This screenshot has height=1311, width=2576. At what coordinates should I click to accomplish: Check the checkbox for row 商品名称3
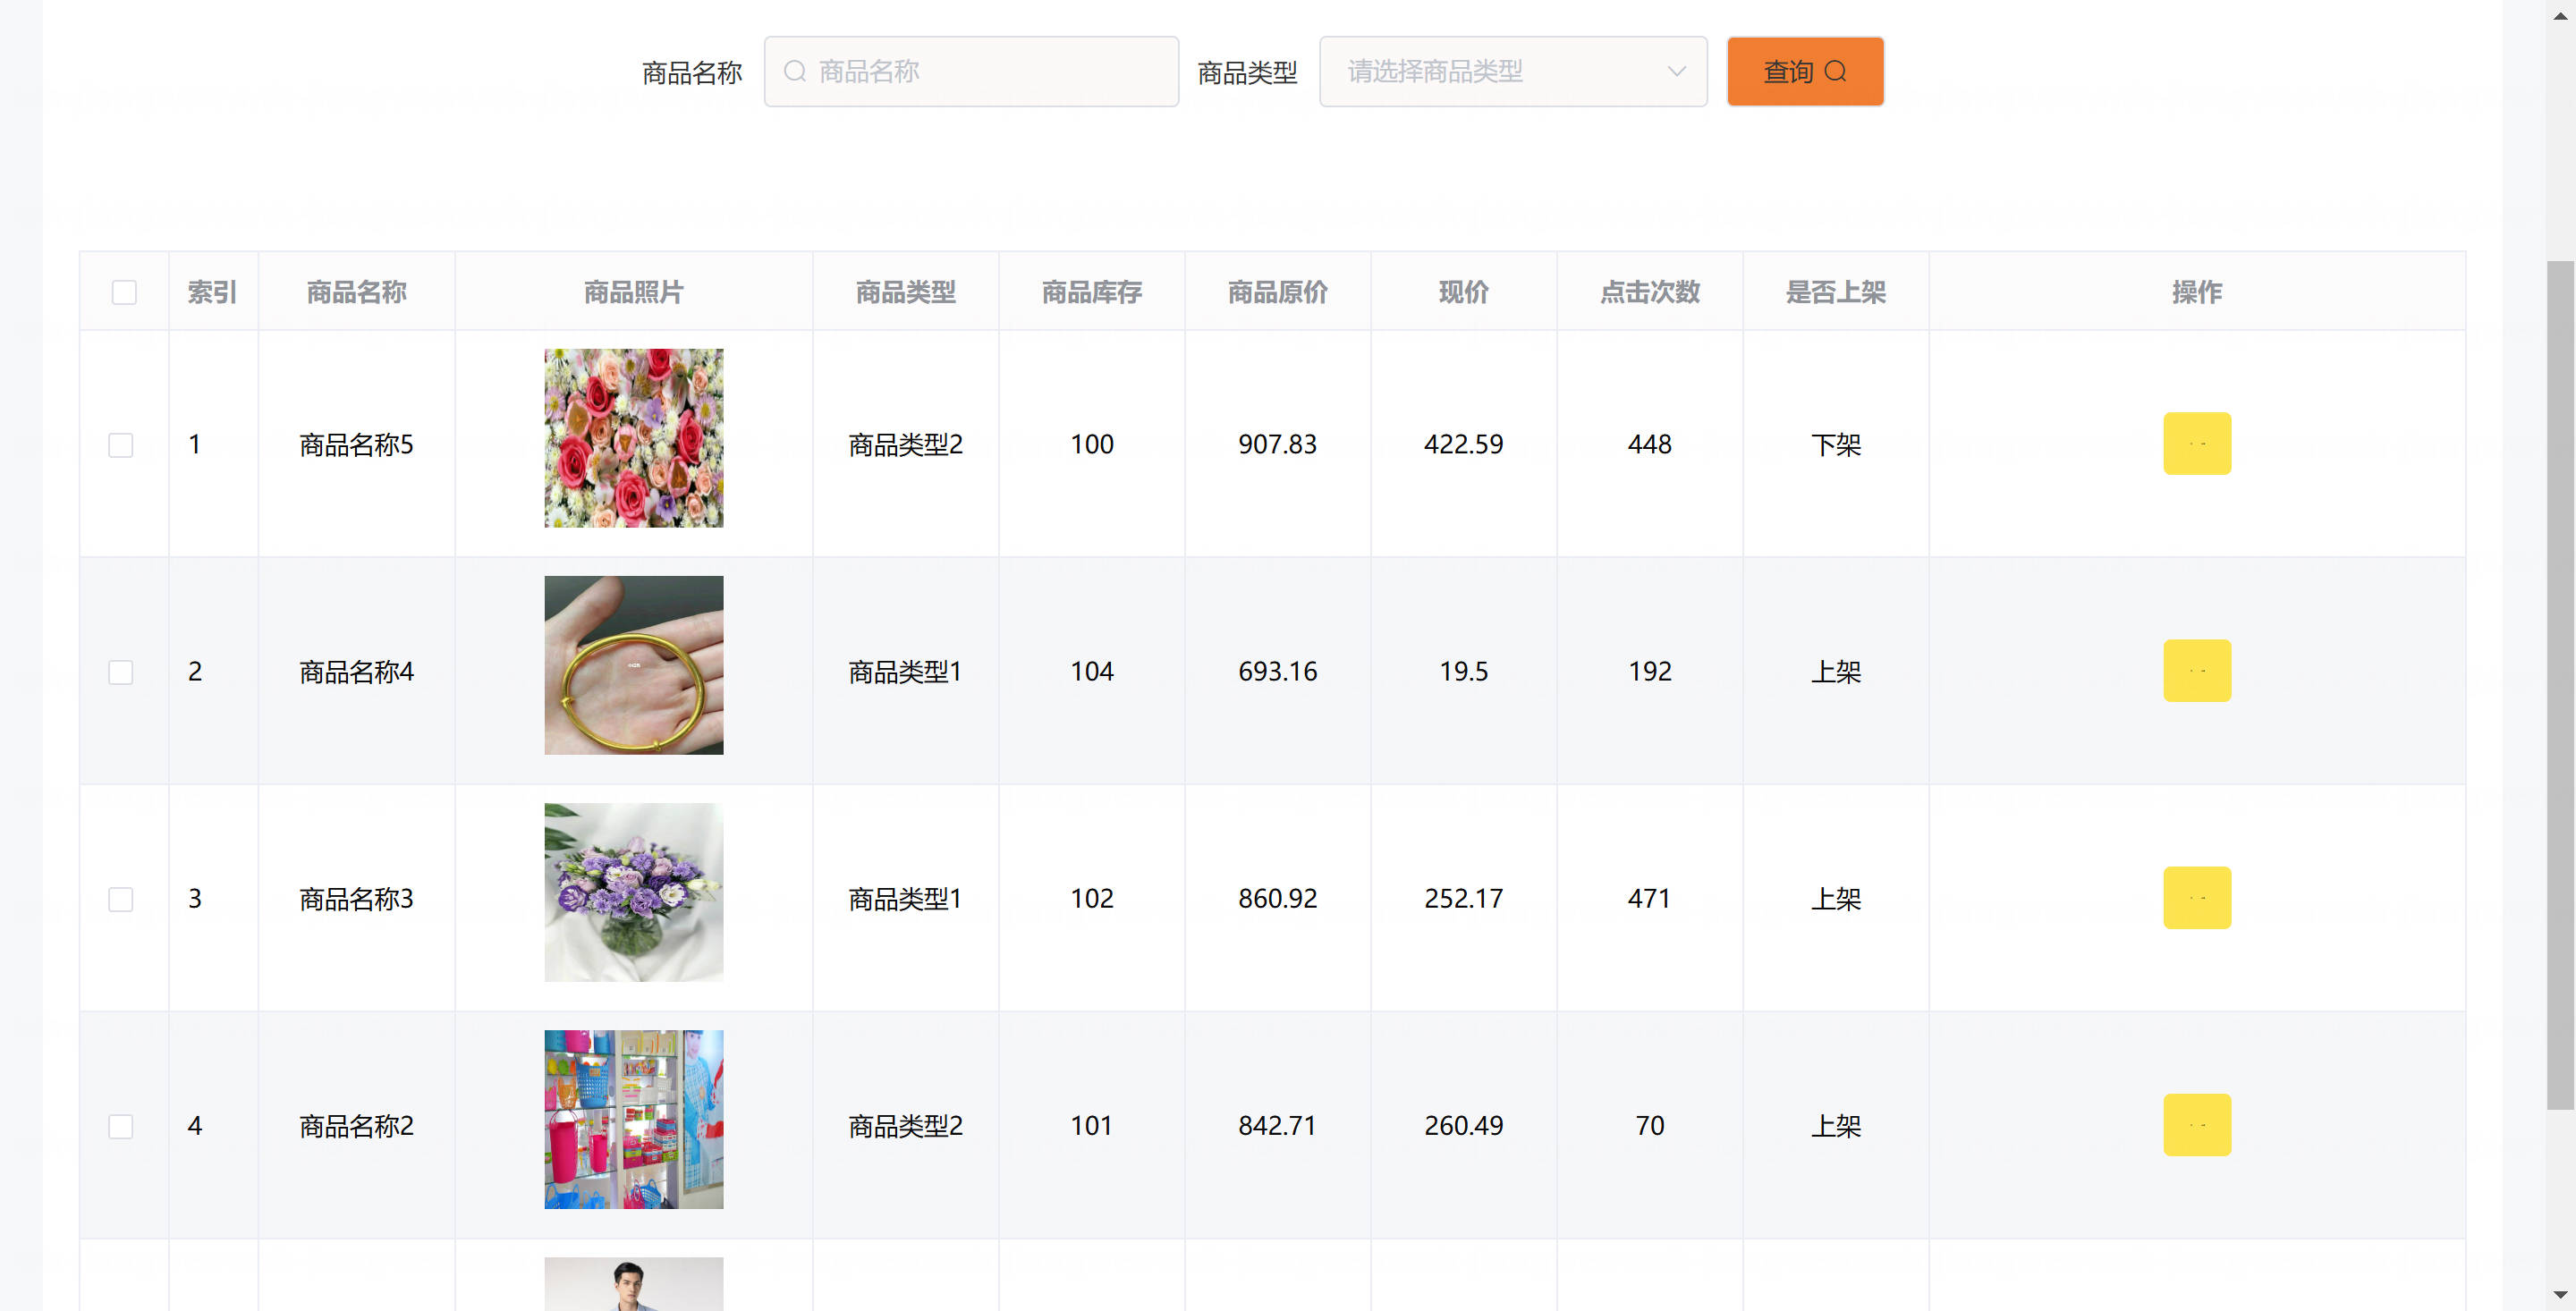point(121,899)
